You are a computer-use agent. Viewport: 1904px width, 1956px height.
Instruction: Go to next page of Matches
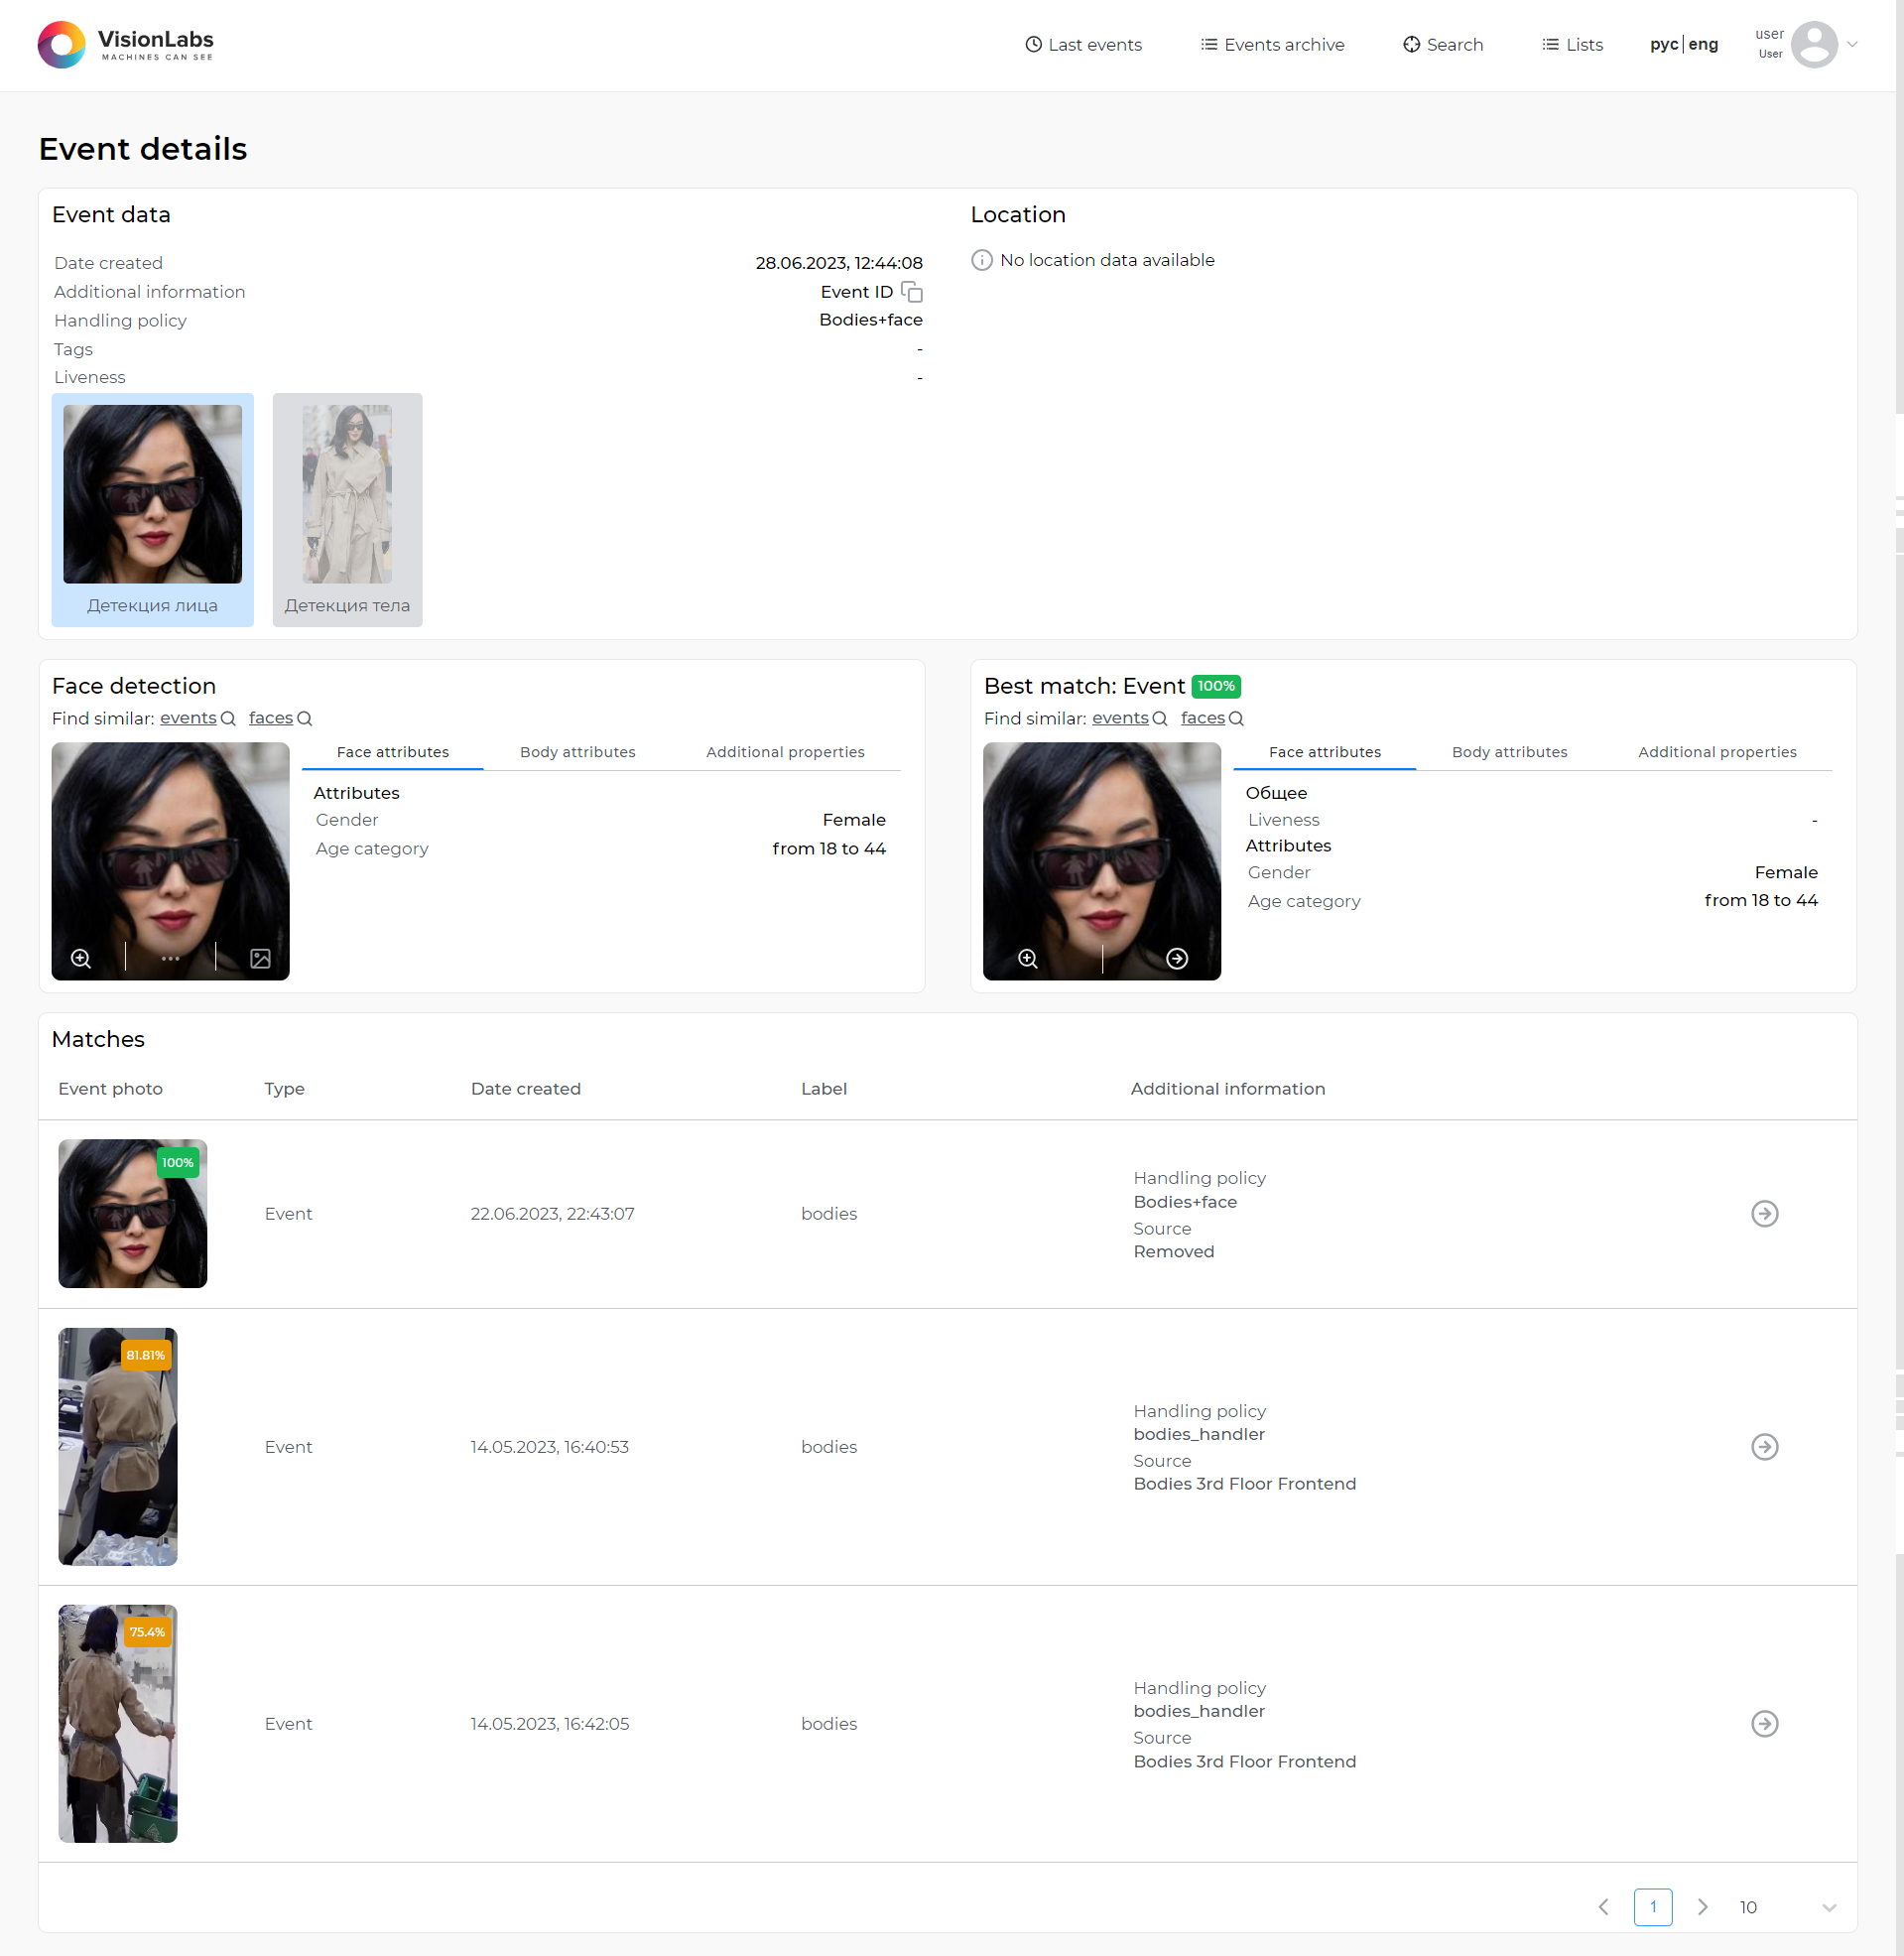coord(1702,1907)
